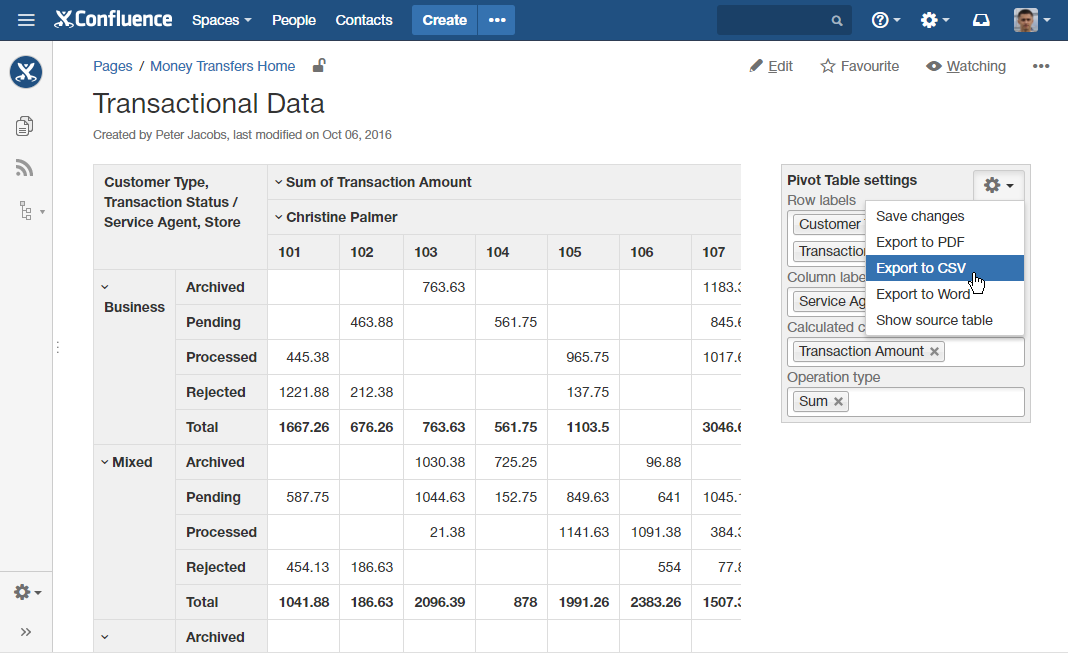The height and width of the screenshot is (653, 1068).
Task: Open the hamburger menu in header
Action: 26,20
